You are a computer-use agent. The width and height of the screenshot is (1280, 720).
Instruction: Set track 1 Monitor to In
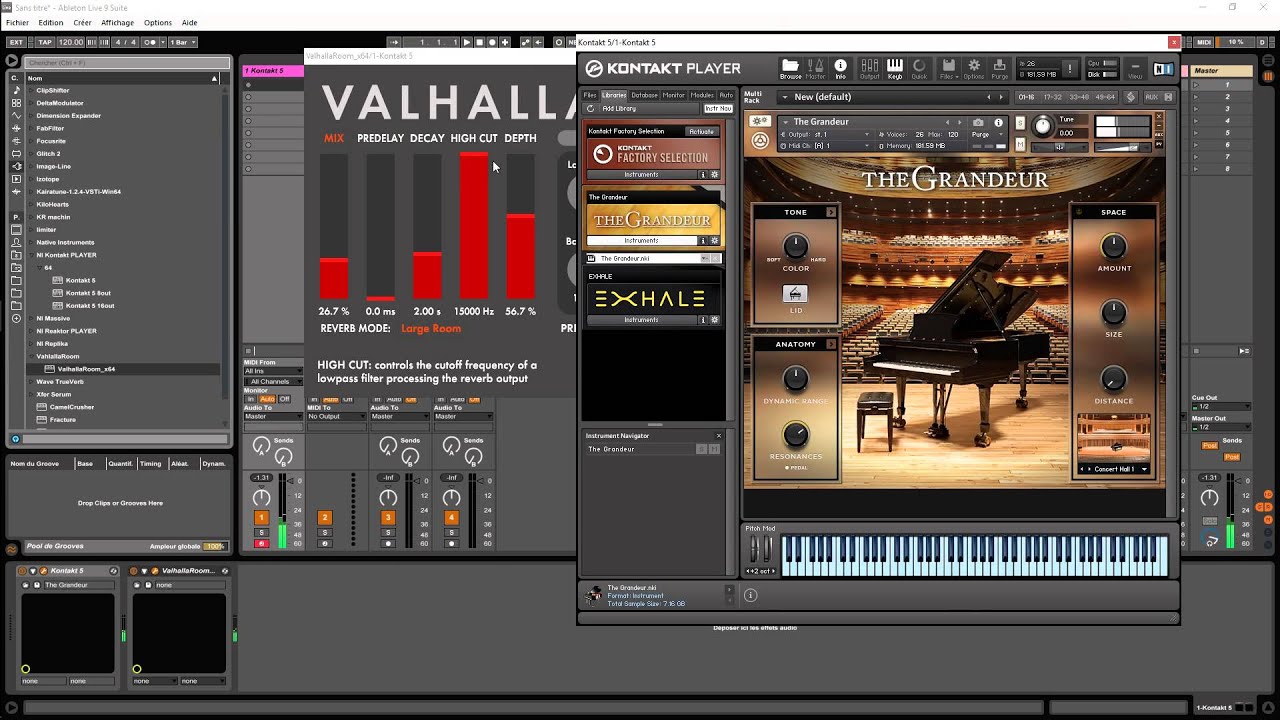(x=251, y=399)
